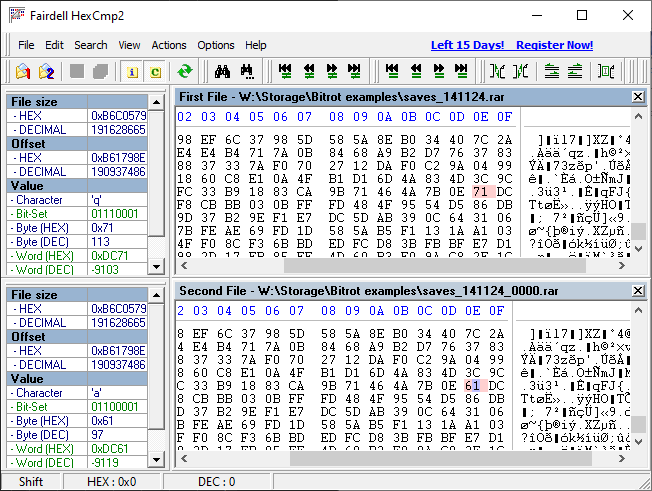Click the last toolbar icon with bracketed box
The width and height of the screenshot is (652, 491).
(606, 71)
